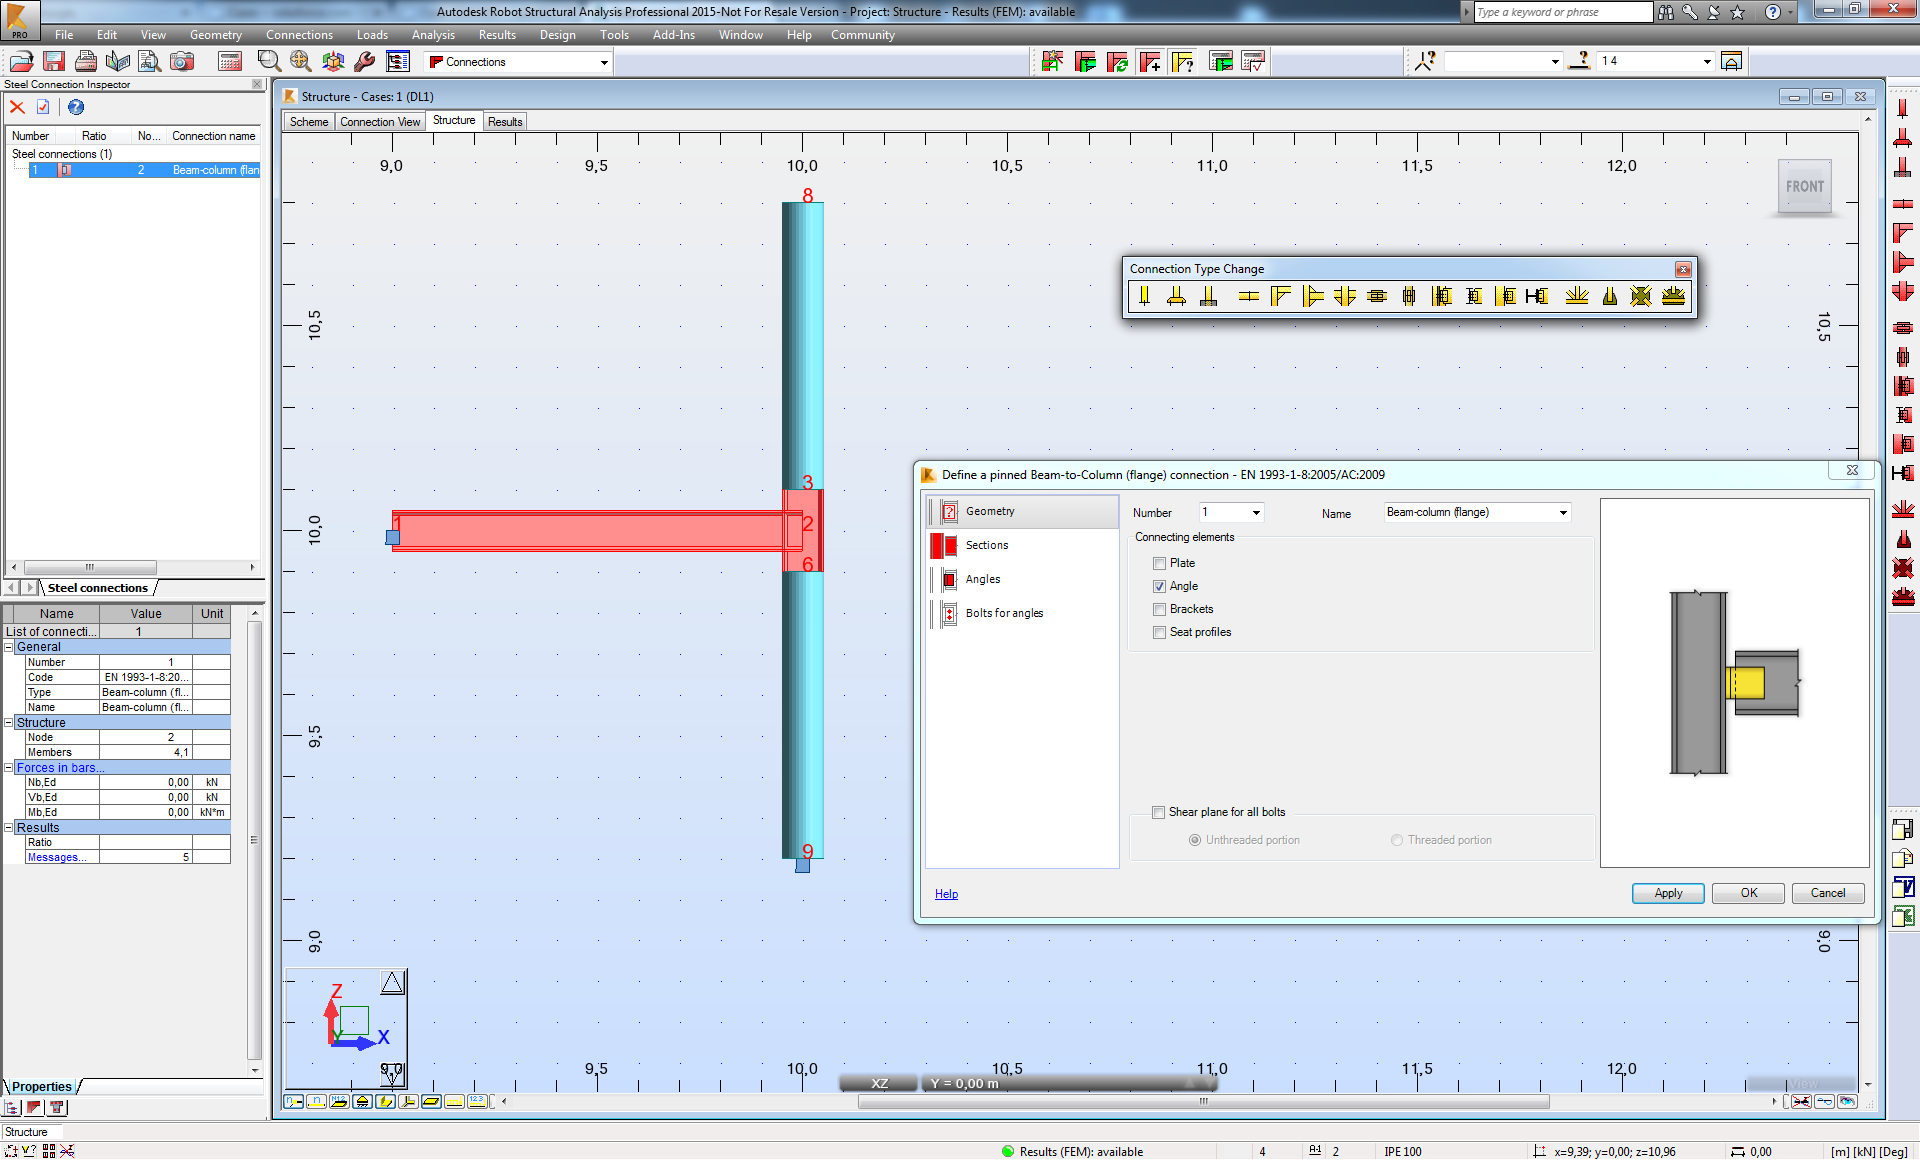Open the Sections page in dialog

[987, 545]
